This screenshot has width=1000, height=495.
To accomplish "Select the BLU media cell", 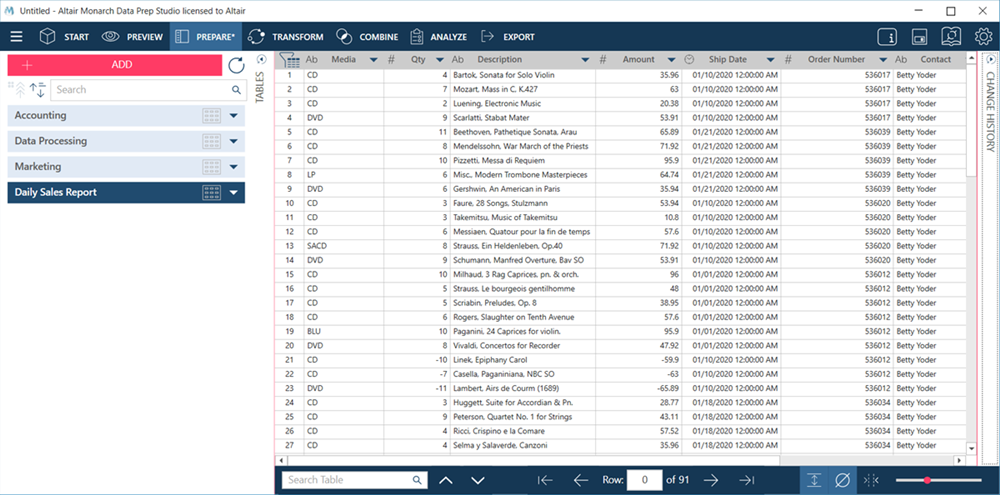I will click(x=344, y=331).
